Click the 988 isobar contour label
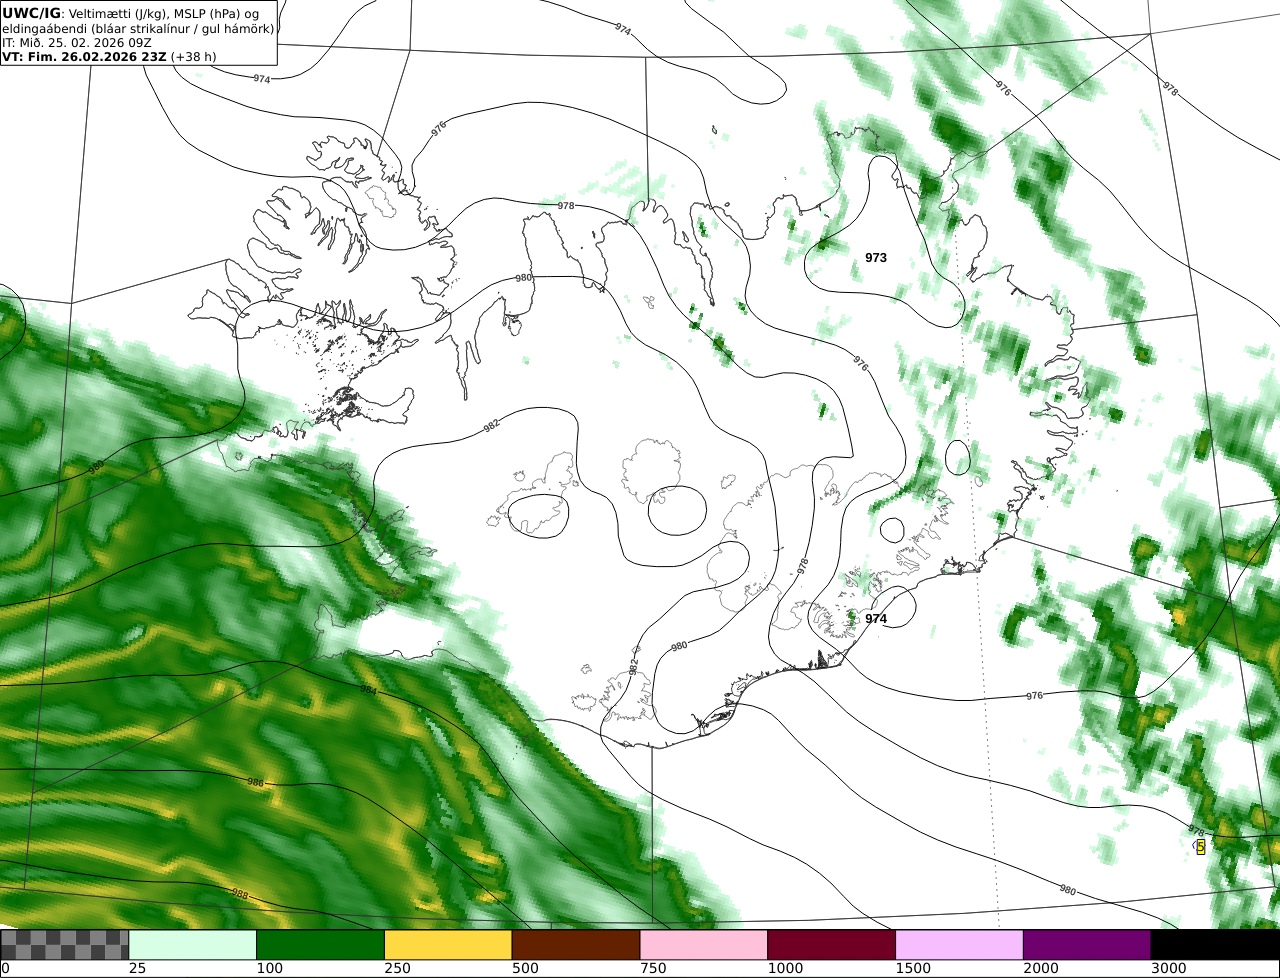This screenshot has width=1280, height=978. 240,893
